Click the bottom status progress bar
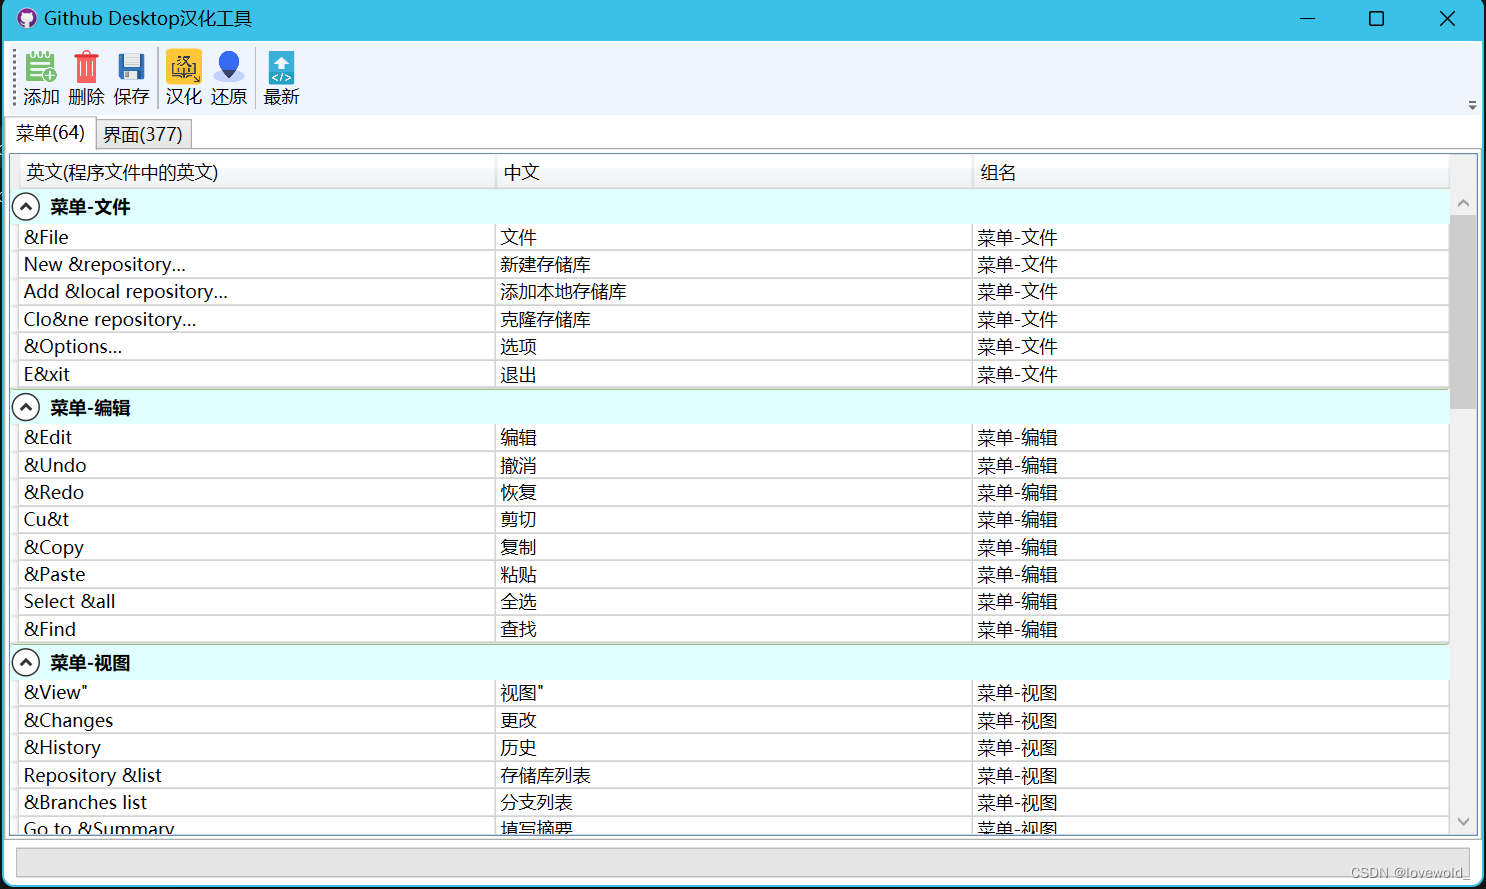Screen dimensions: 1486x889 point(742,863)
